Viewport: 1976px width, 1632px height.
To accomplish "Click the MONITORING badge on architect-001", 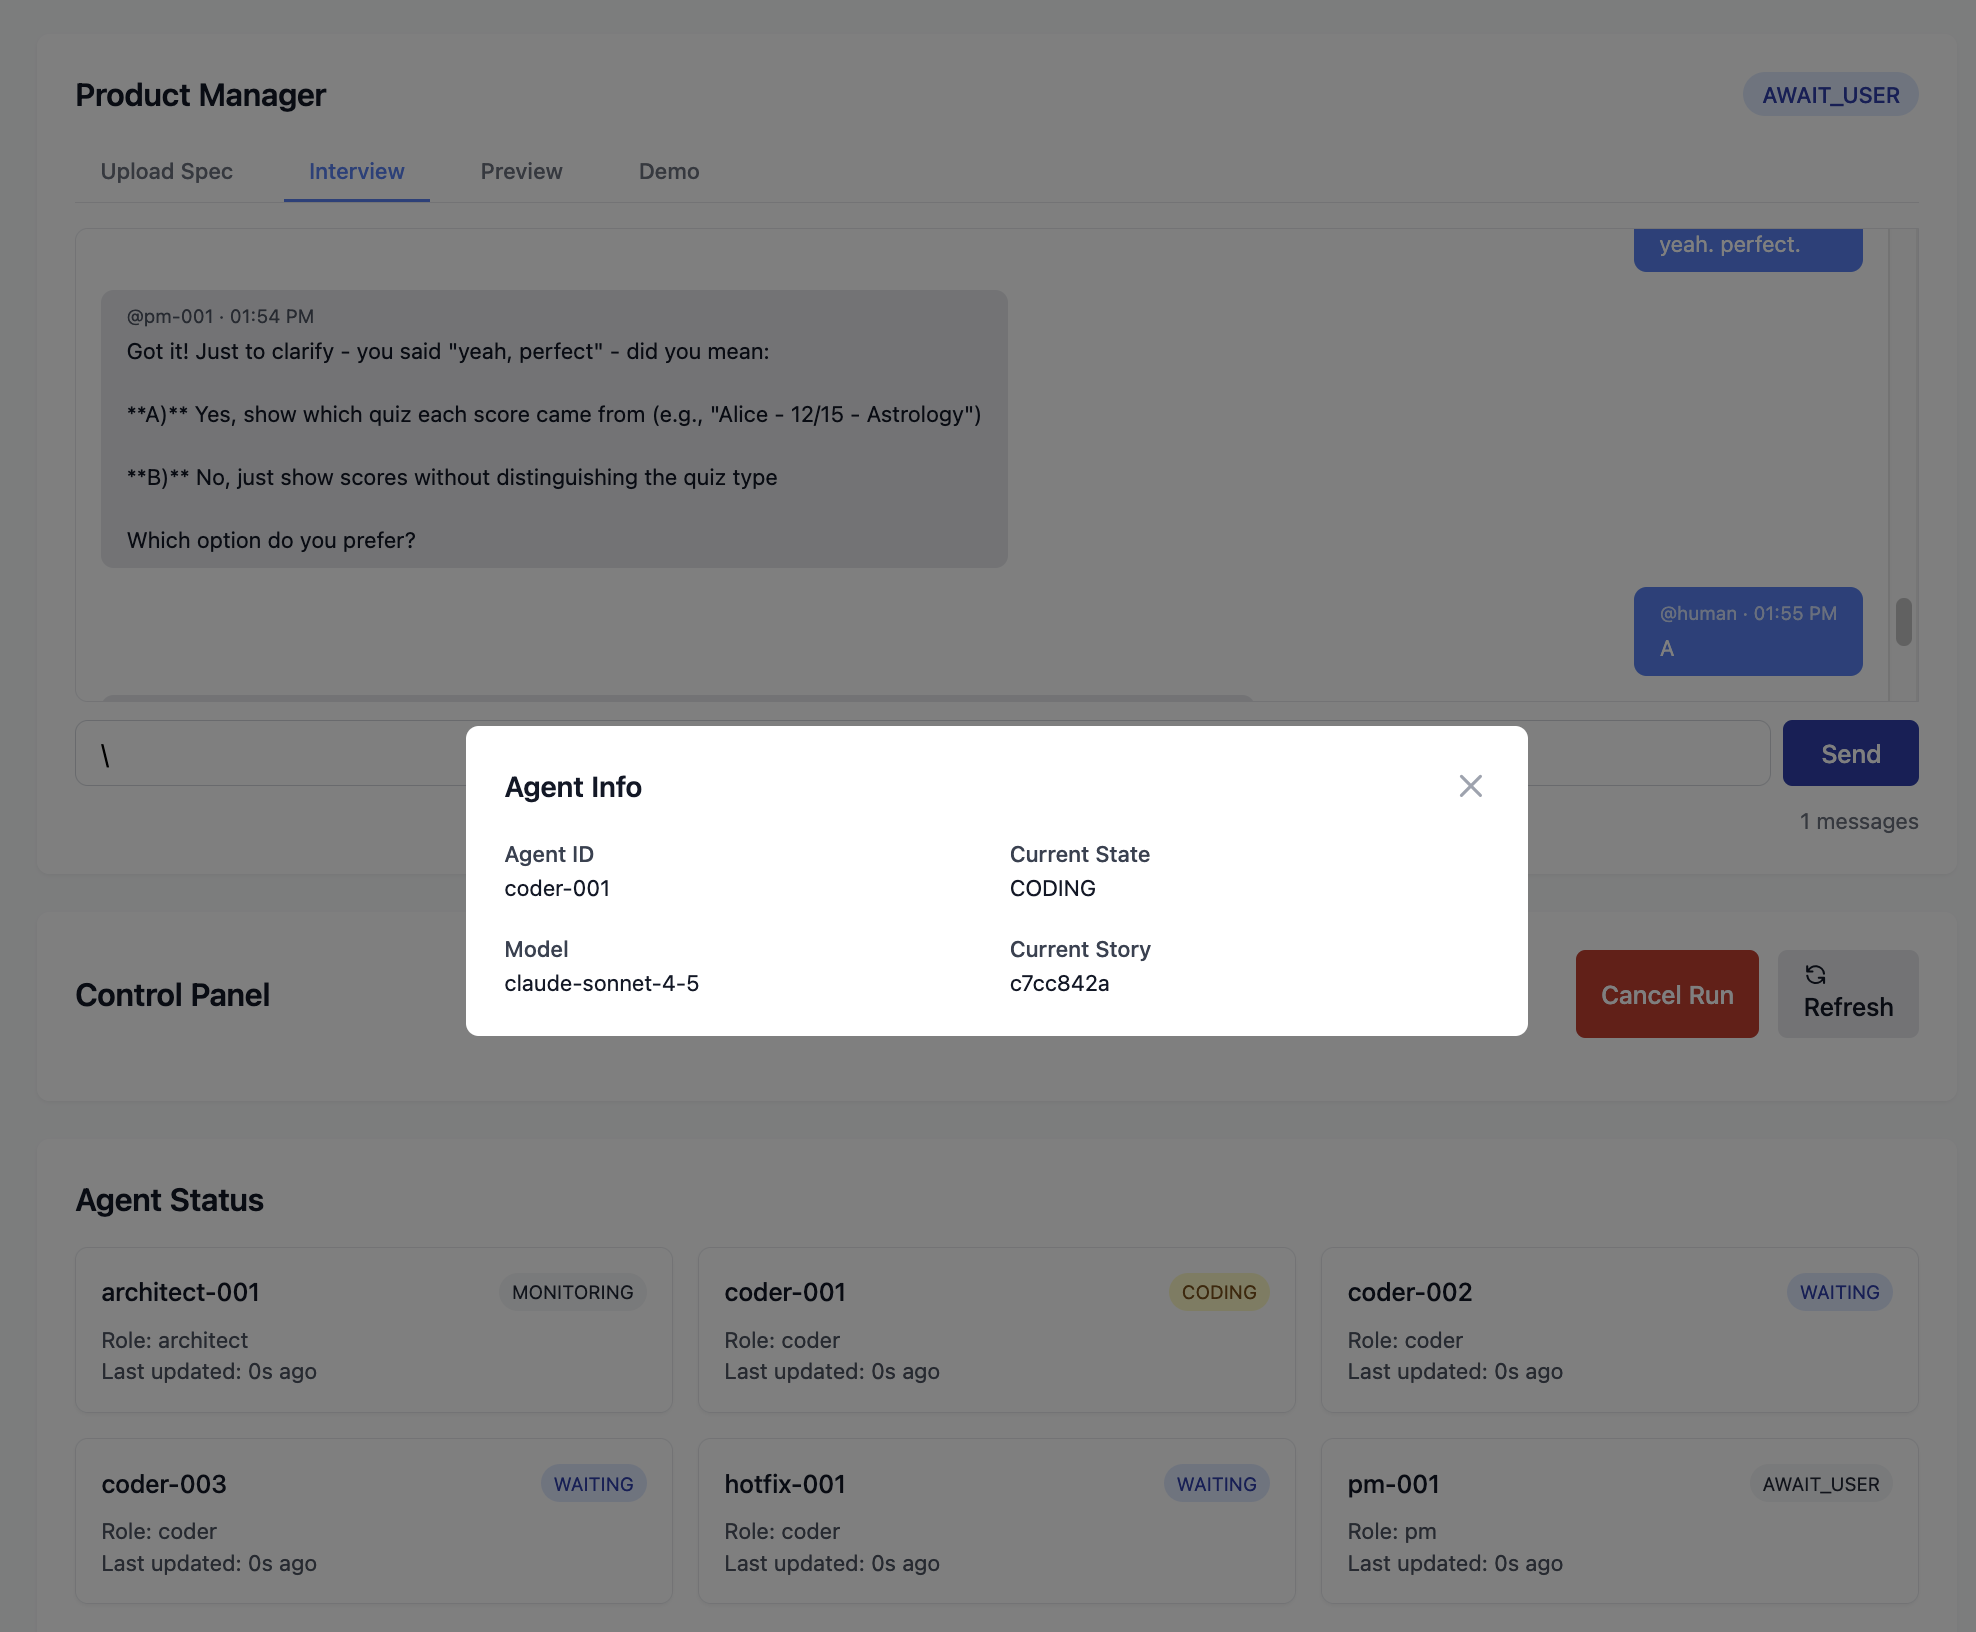I will point(572,1292).
